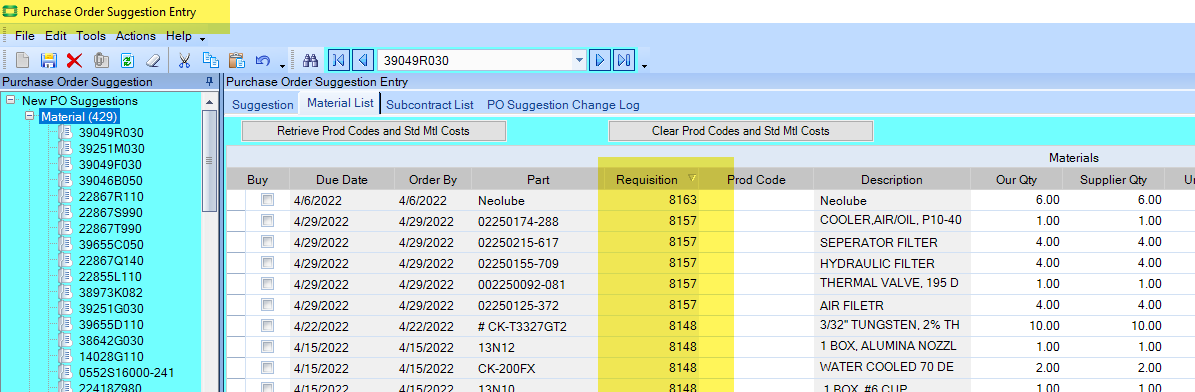Image resolution: width=1195 pixels, height=392 pixels.
Task: Click the 8163 requisition cell
Action: 652,200
